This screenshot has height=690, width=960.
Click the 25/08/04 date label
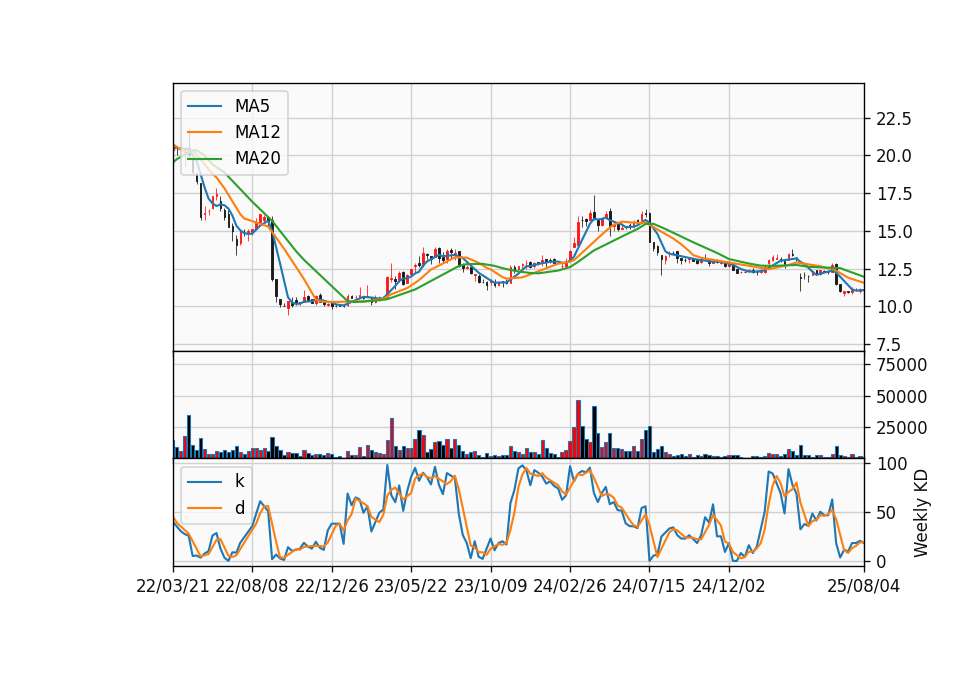click(x=864, y=586)
